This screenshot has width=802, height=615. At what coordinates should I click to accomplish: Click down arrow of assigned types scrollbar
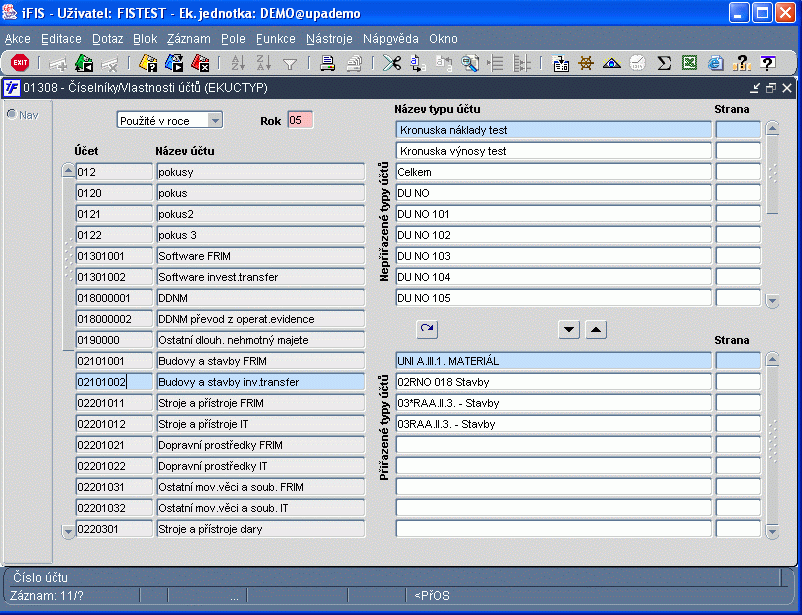(772, 532)
